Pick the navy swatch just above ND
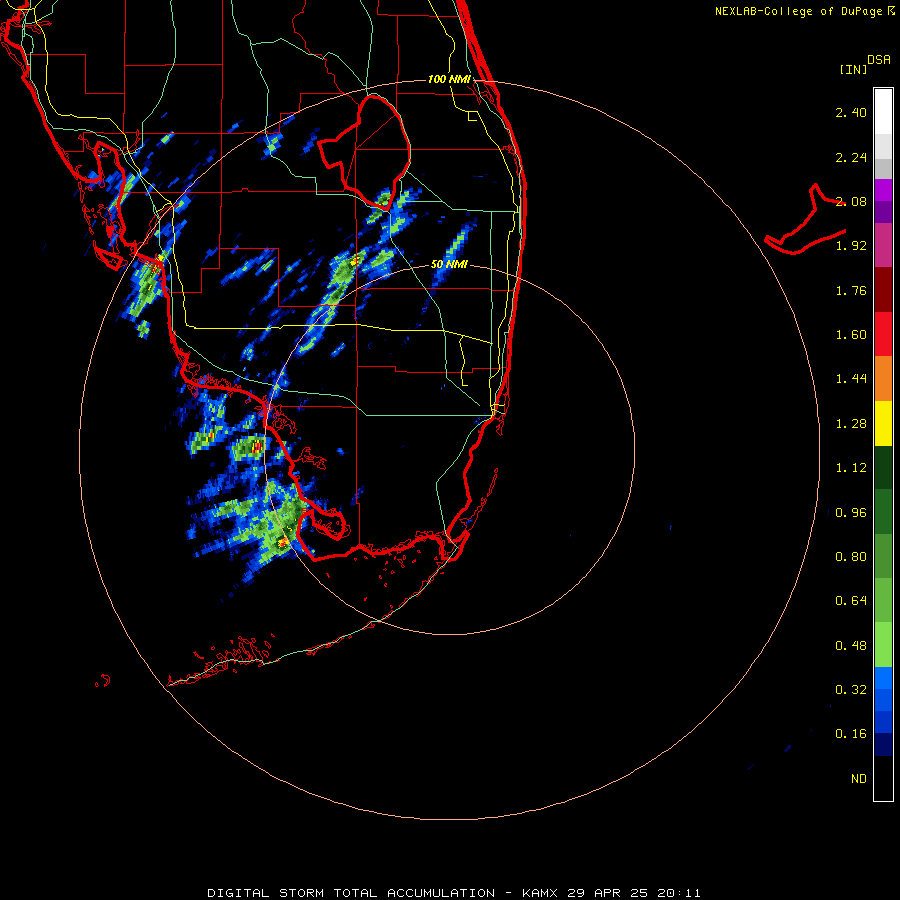Screen dimensions: 900x900 883,744
